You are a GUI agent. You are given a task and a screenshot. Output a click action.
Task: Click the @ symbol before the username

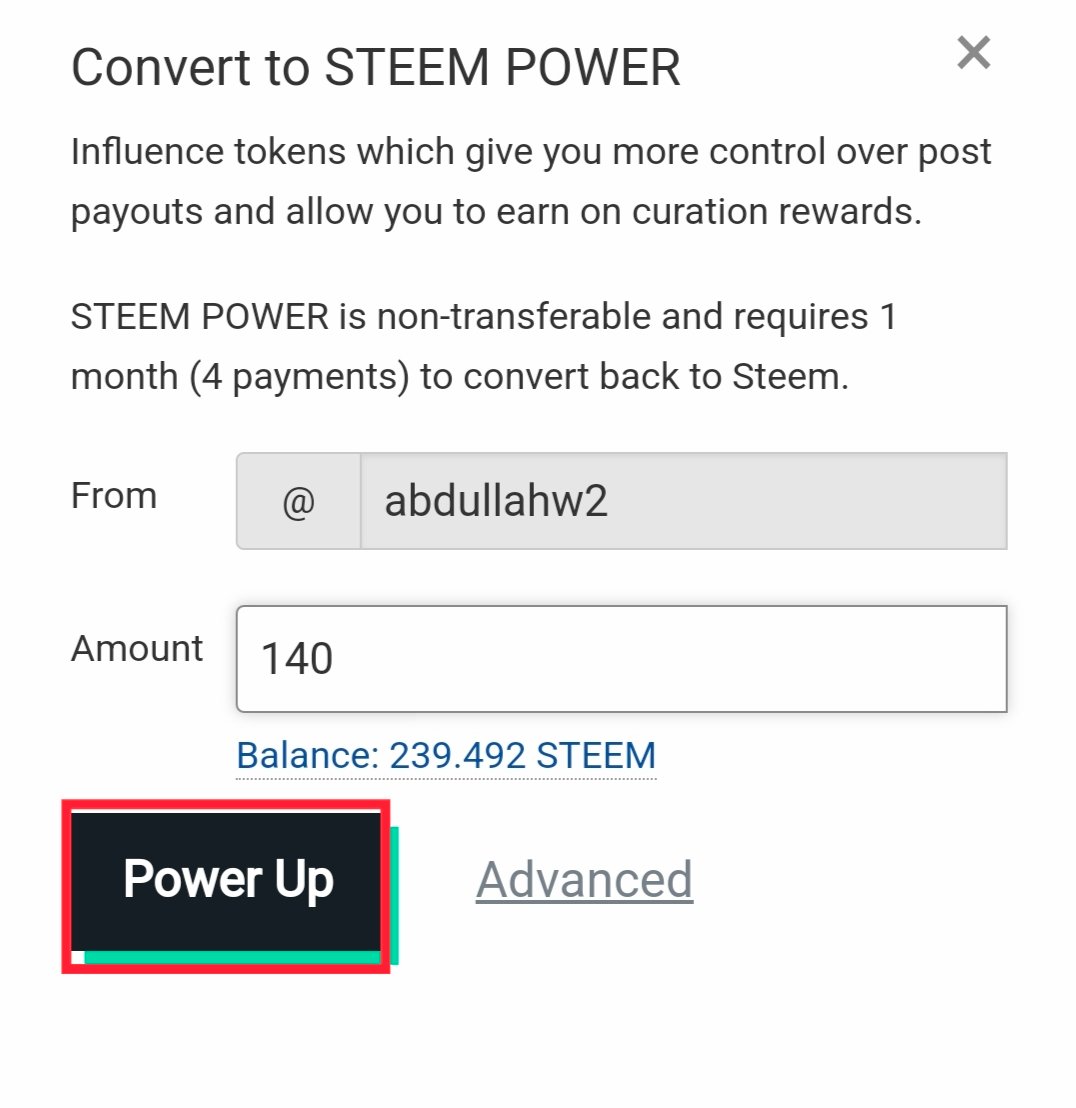(298, 502)
